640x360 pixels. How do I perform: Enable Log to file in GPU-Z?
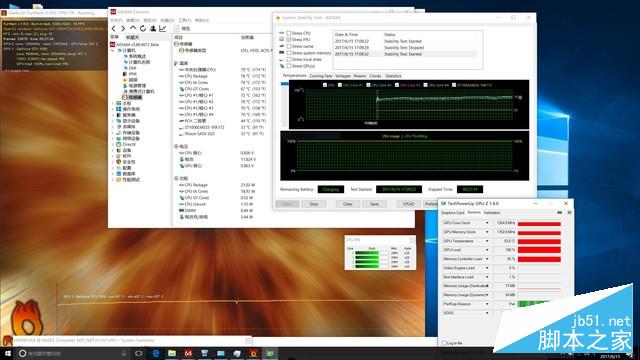pyautogui.click(x=444, y=343)
